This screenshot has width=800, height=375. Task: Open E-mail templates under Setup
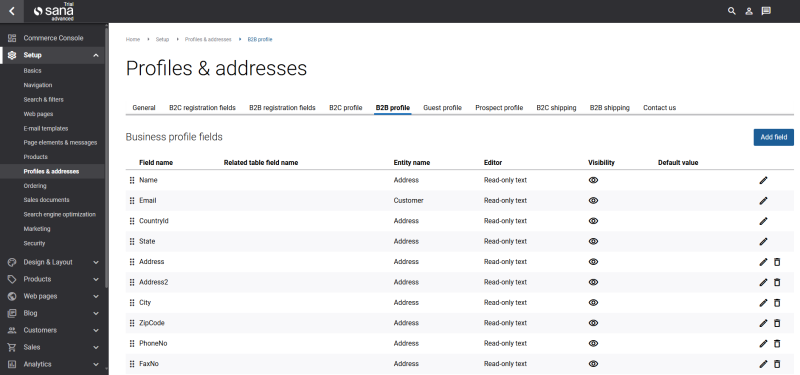(45, 129)
